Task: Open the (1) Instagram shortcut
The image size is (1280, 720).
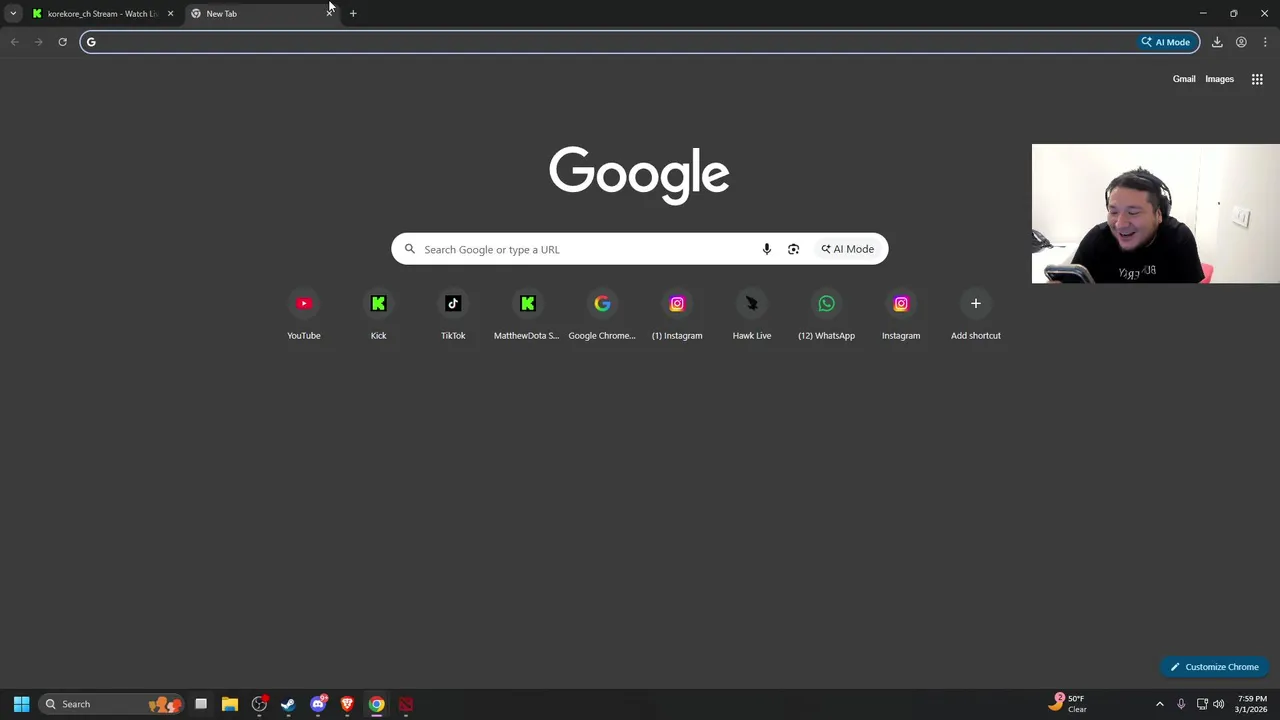Action: pyautogui.click(x=677, y=315)
